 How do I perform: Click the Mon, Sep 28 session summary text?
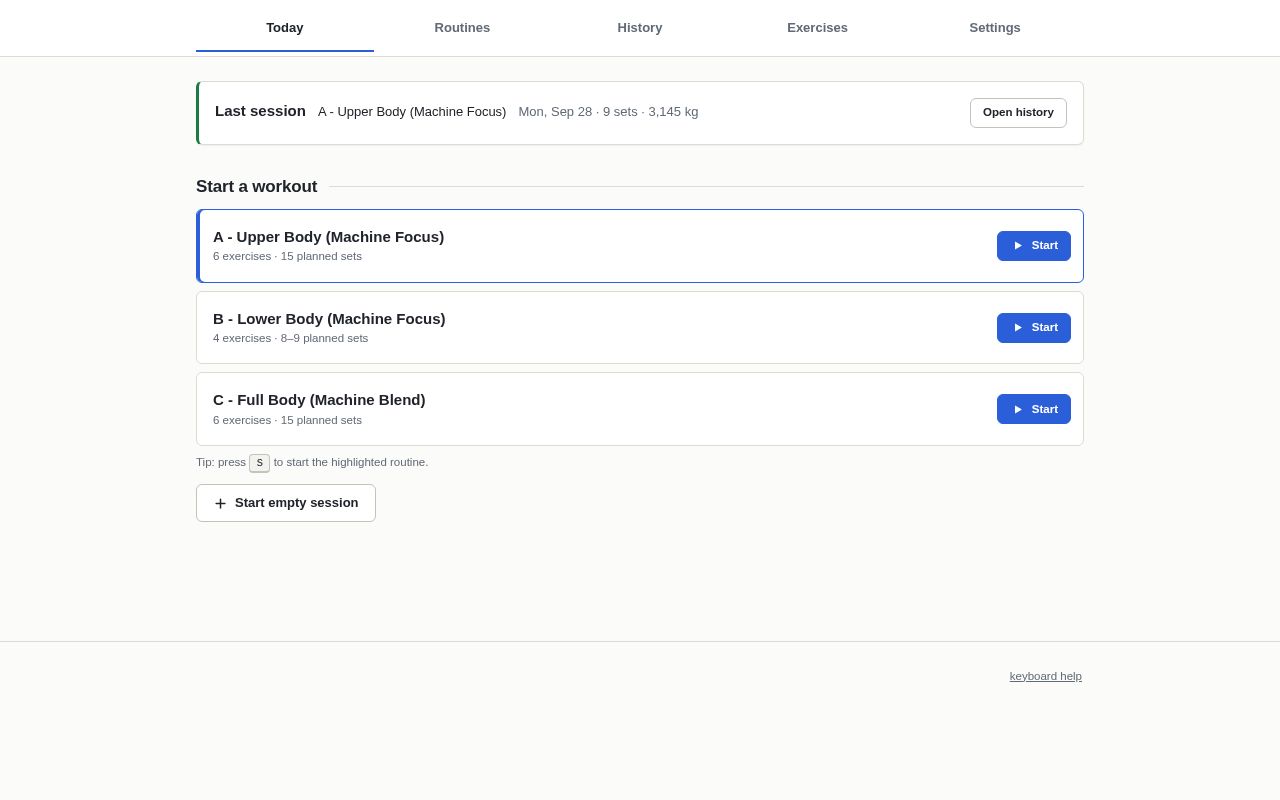point(608,112)
